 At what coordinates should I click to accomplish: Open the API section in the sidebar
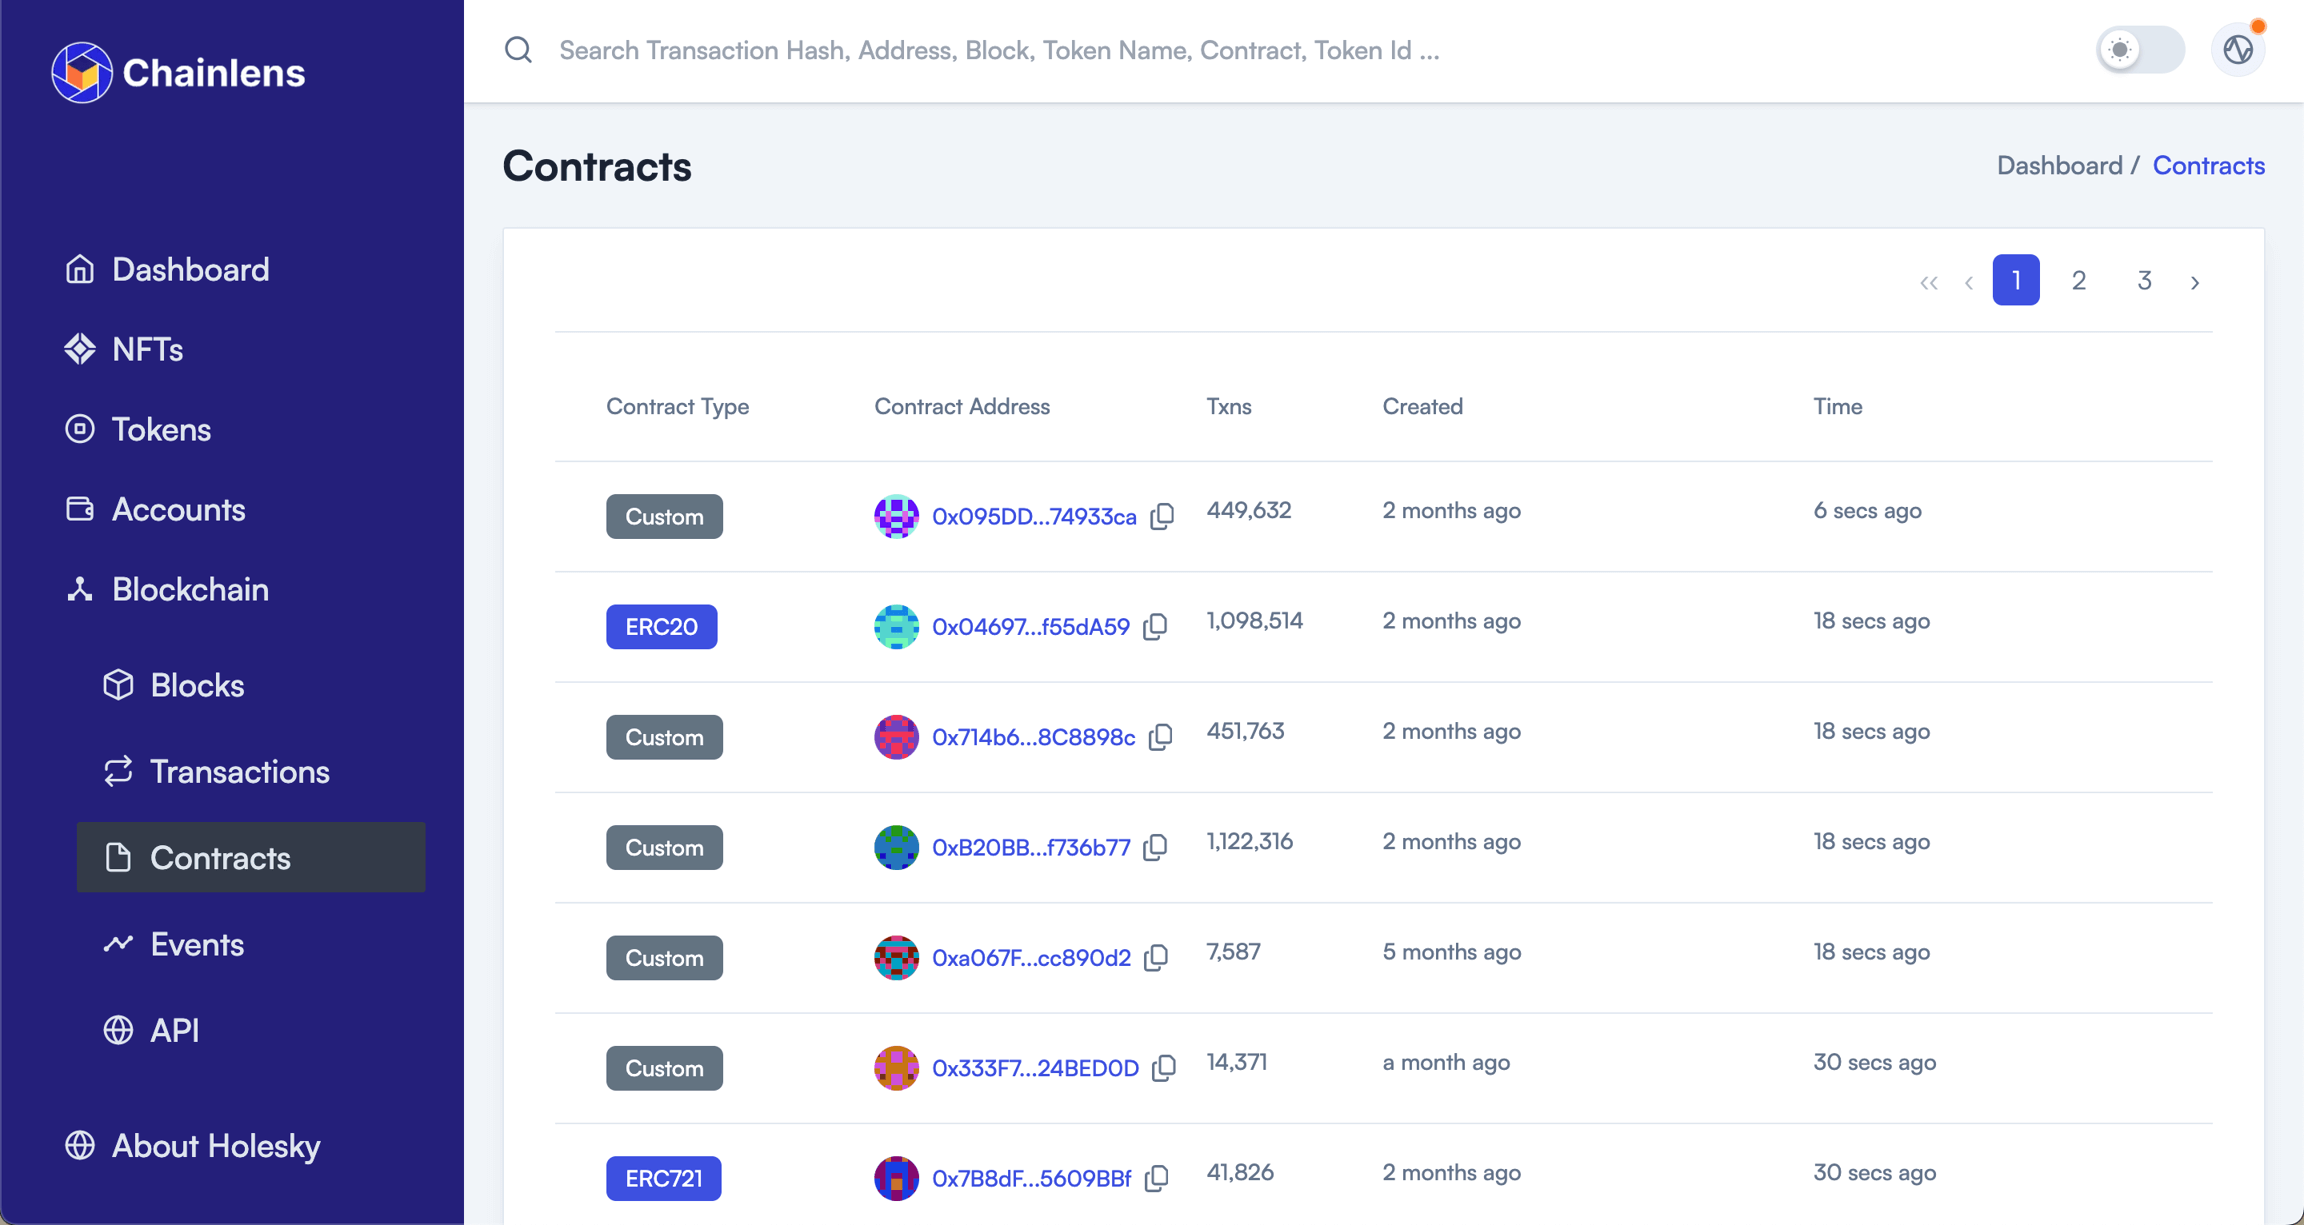pyautogui.click(x=174, y=1030)
